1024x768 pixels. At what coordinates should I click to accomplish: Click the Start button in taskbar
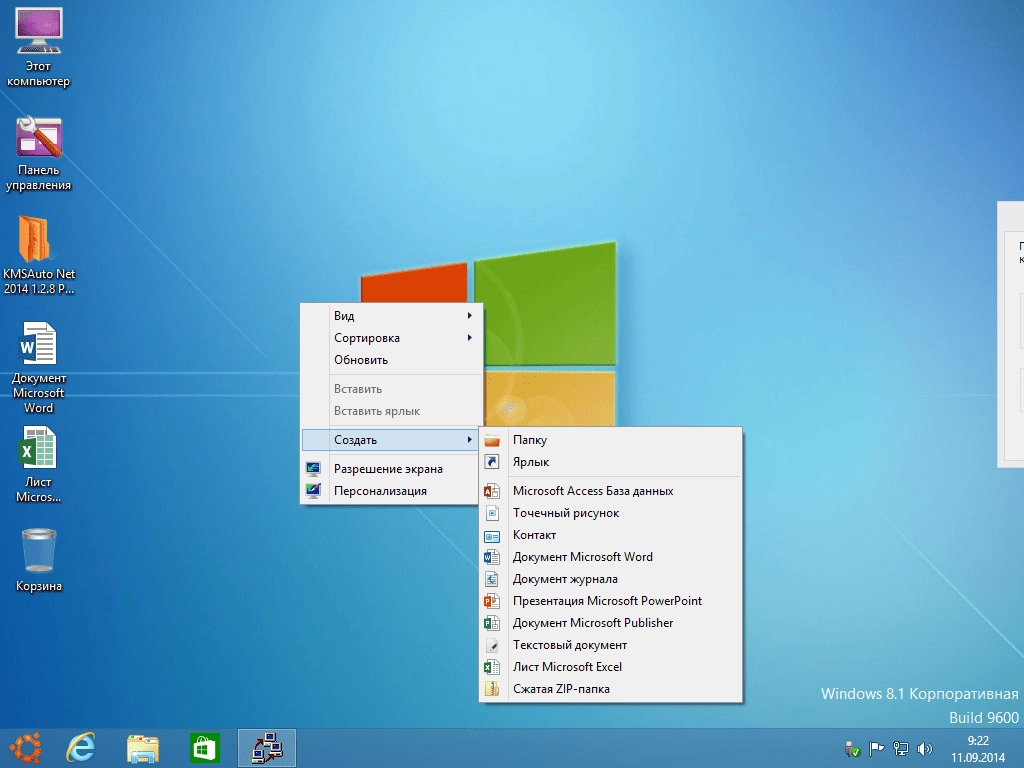click(25, 748)
